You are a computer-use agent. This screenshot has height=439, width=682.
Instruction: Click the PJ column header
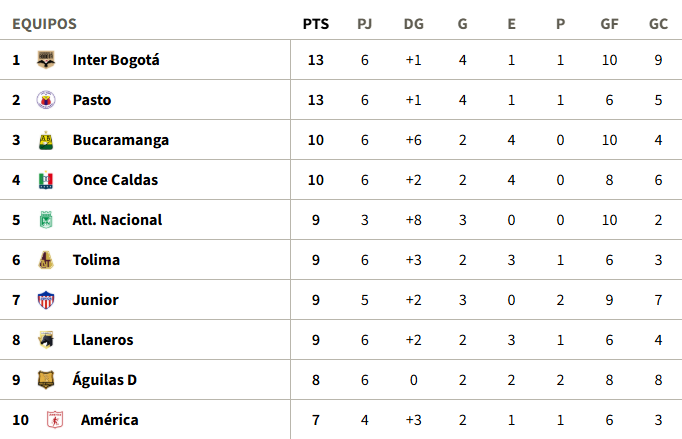pyautogui.click(x=365, y=24)
